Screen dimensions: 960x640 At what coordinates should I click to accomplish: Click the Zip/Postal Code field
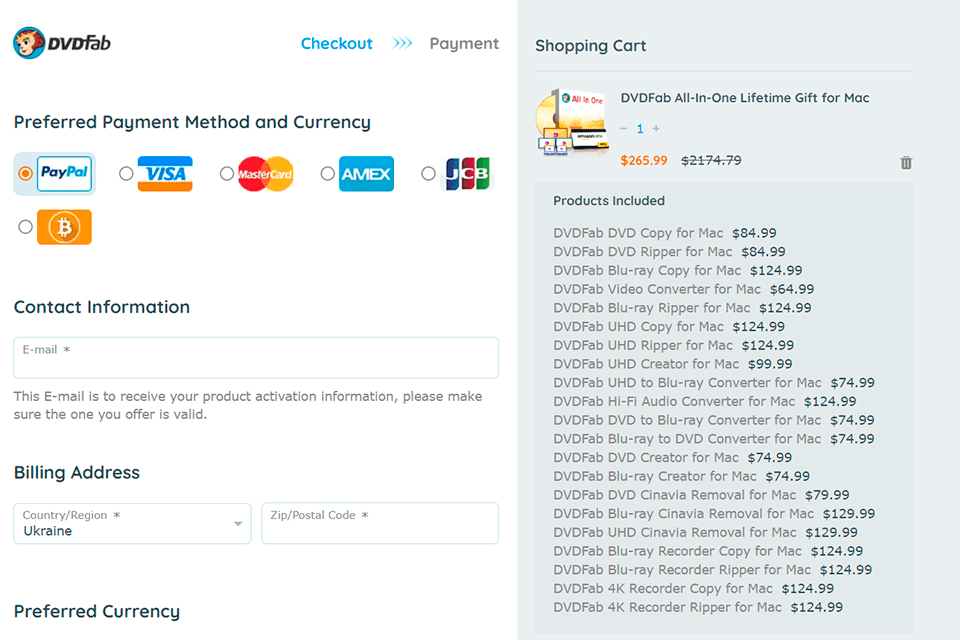click(x=380, y=523)
